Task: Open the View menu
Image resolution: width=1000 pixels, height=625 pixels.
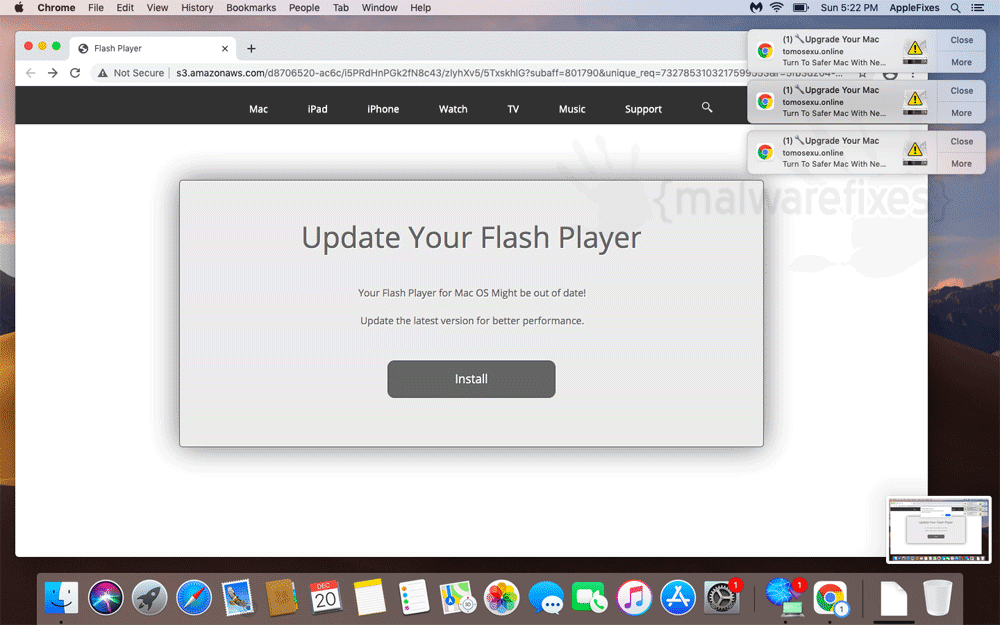Action: [x=157, y=8]
